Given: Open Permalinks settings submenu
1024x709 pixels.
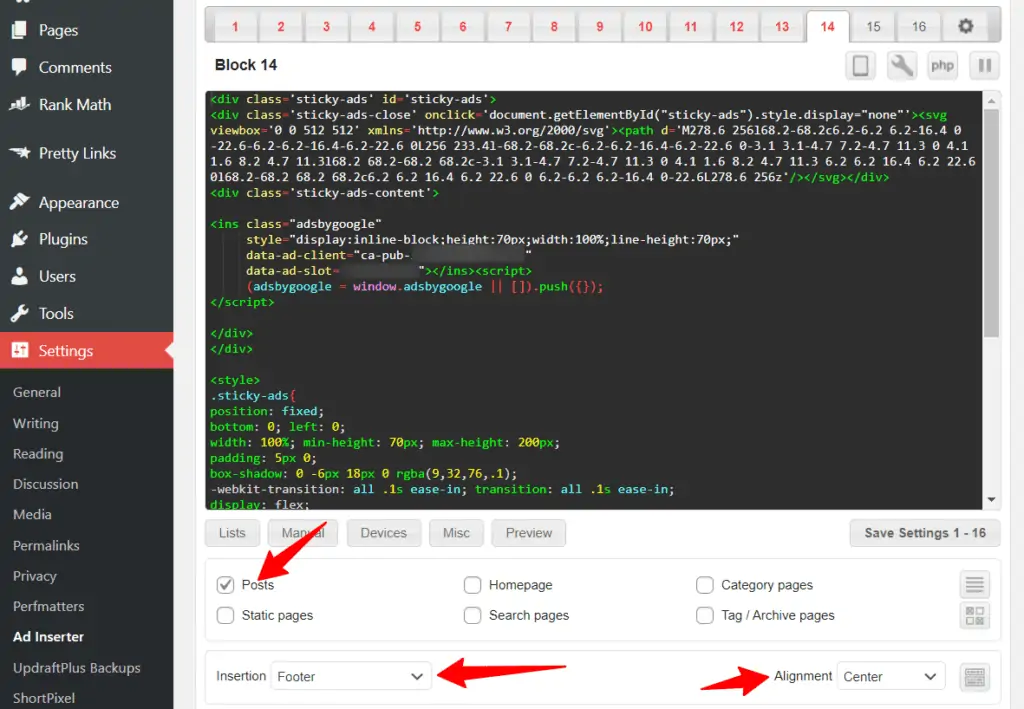Looking at the screenshot, I should (46, 545).
